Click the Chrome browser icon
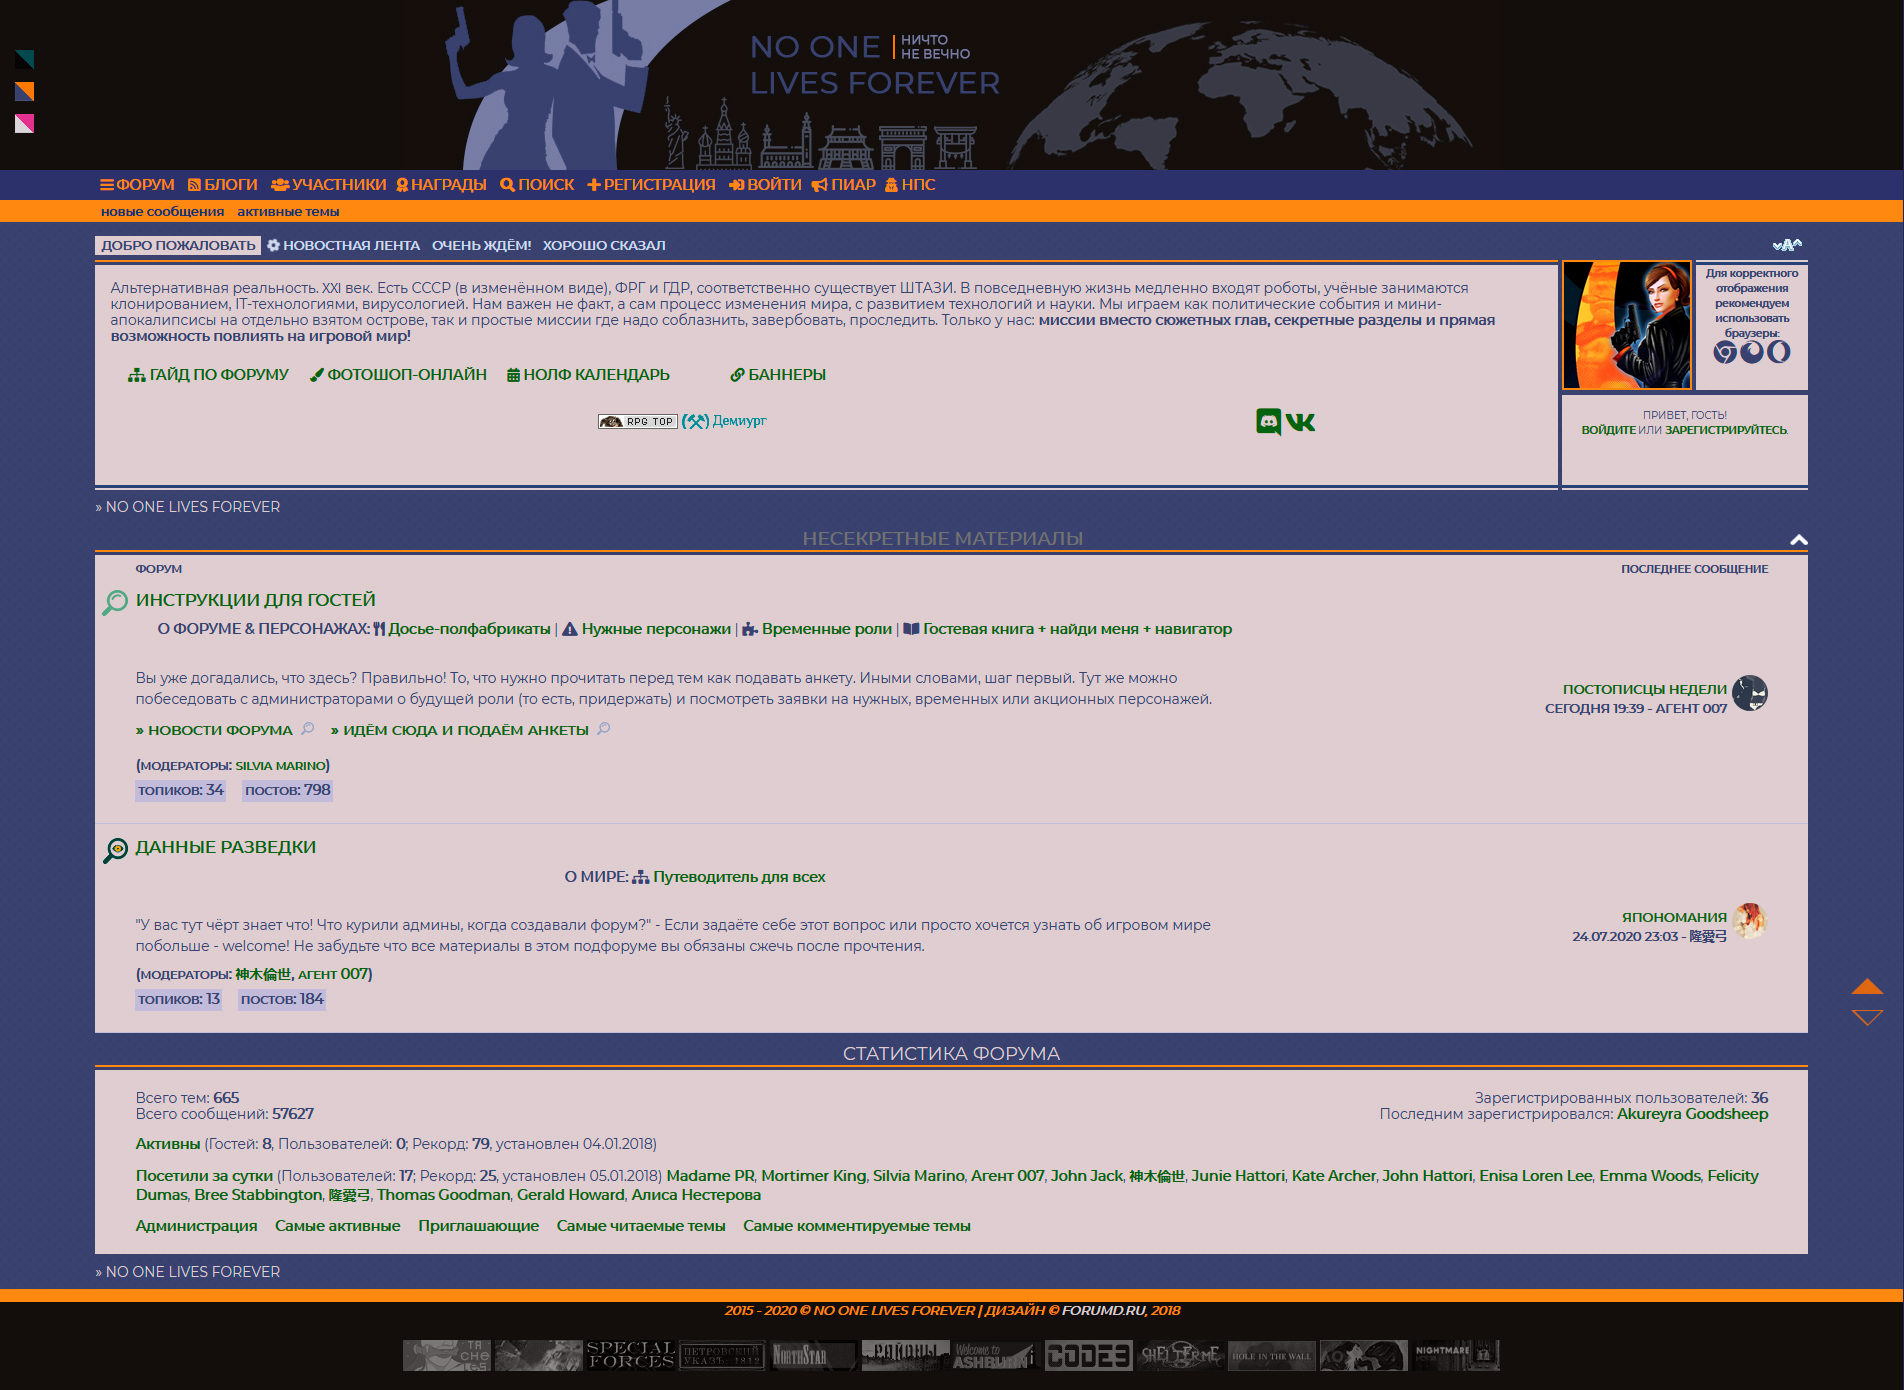1904x1390 pixels. click(1724, 352)
